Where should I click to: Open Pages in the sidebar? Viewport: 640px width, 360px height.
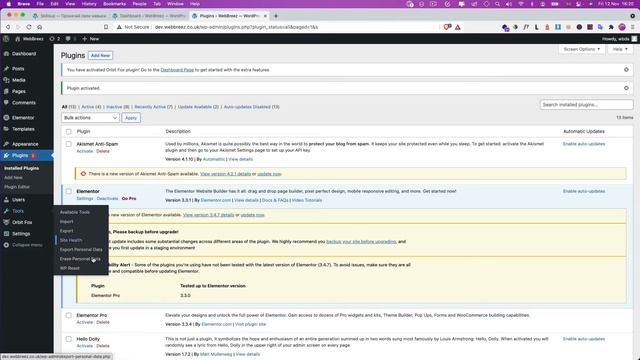click(19, 92)
